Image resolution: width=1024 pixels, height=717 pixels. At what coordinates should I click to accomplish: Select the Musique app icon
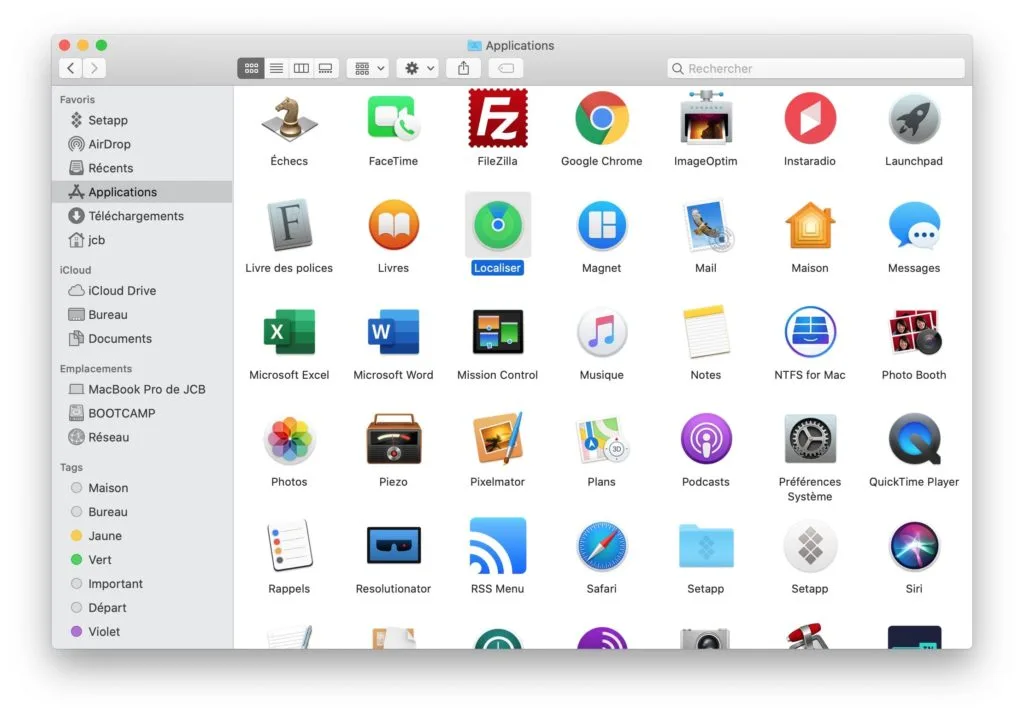click(601, 332)
